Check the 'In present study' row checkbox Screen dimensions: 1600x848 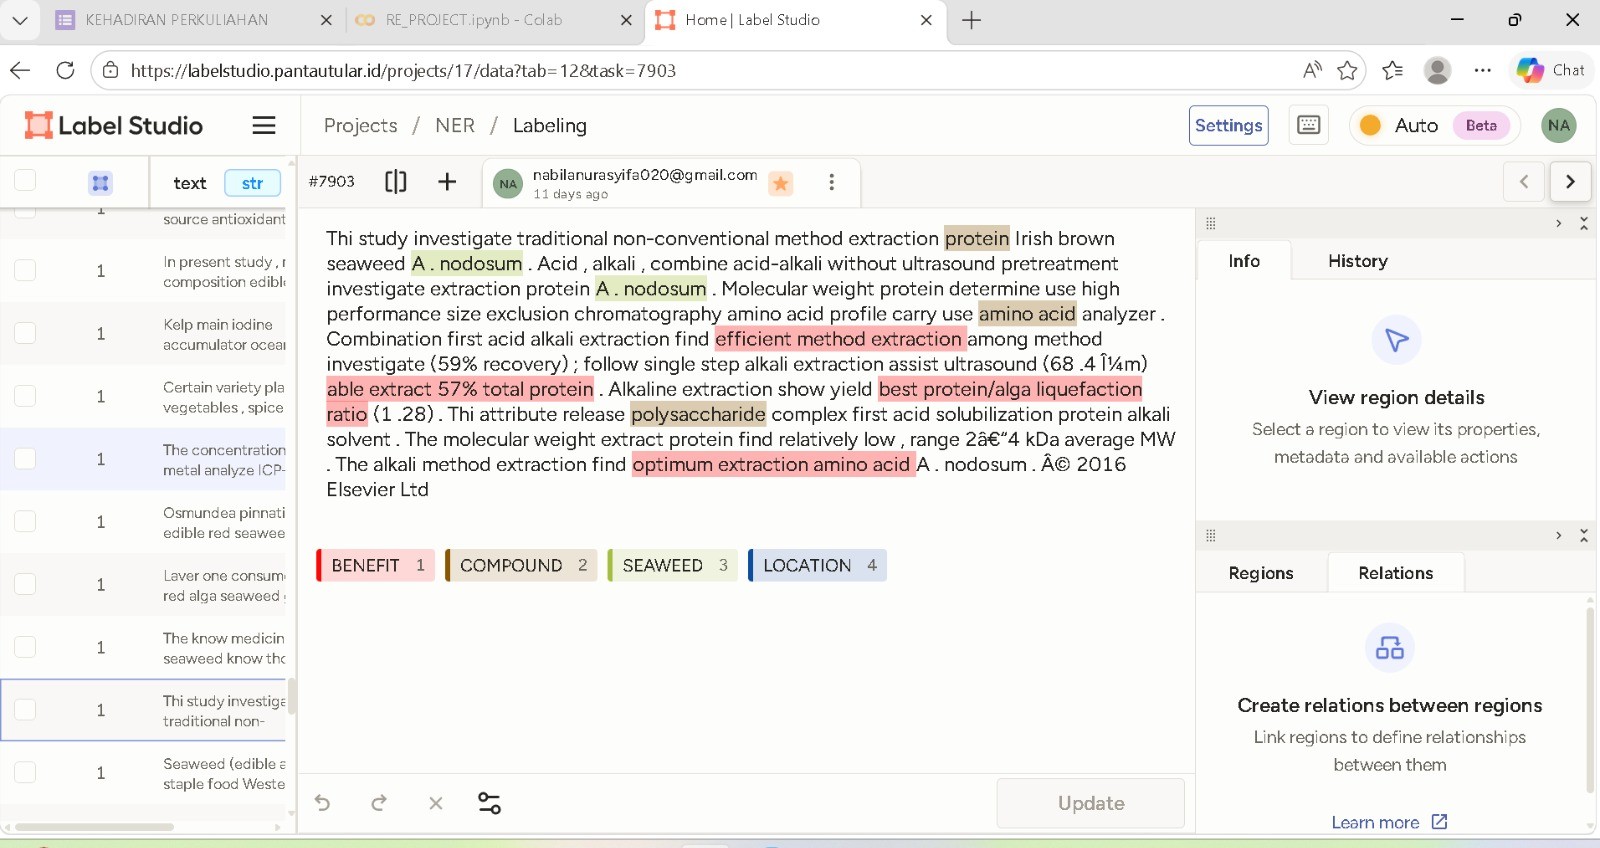coord(25,270)
